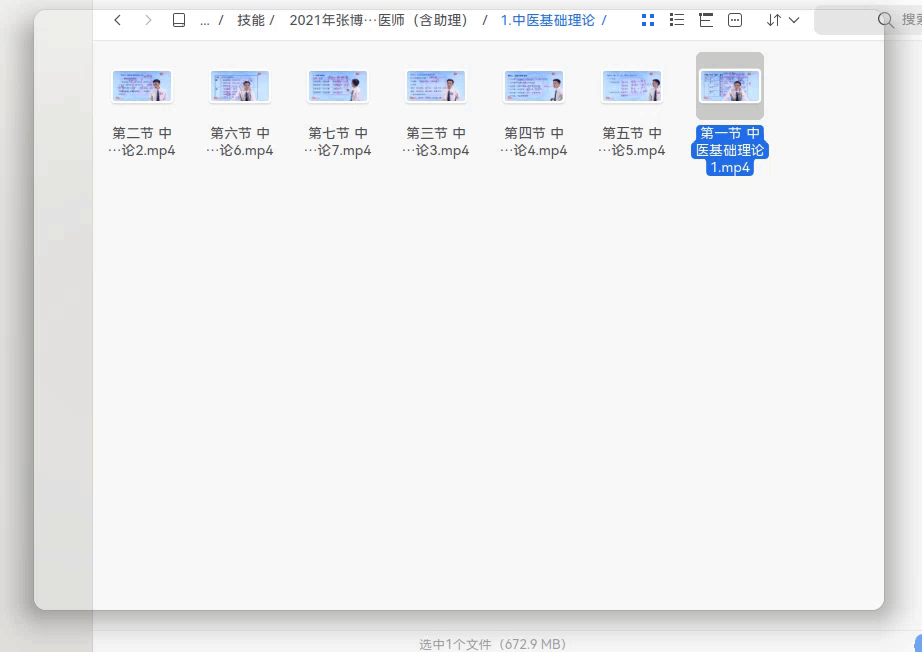This screenshot has height=652, width=922.
Task: Click the file name 第二节 中…论2.mp4
Action: (x=142, y=142)
